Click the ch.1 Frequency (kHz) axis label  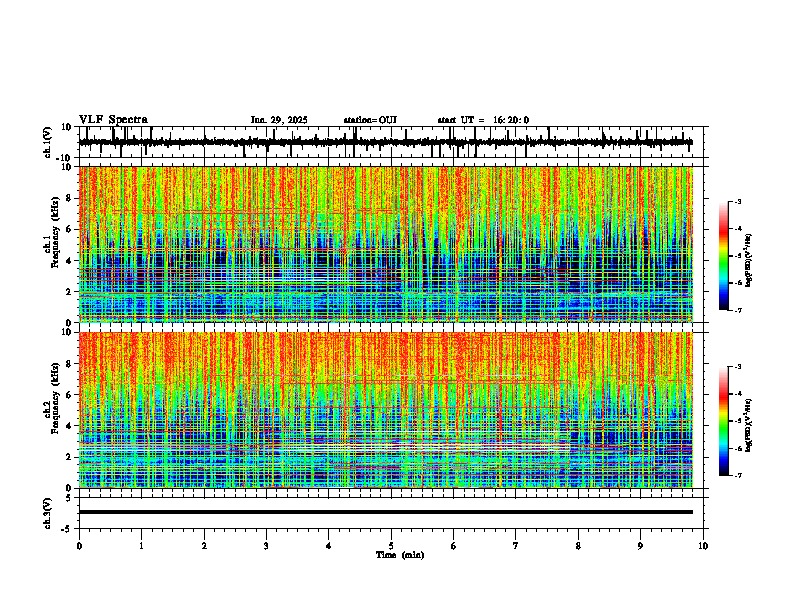(54, 233)
